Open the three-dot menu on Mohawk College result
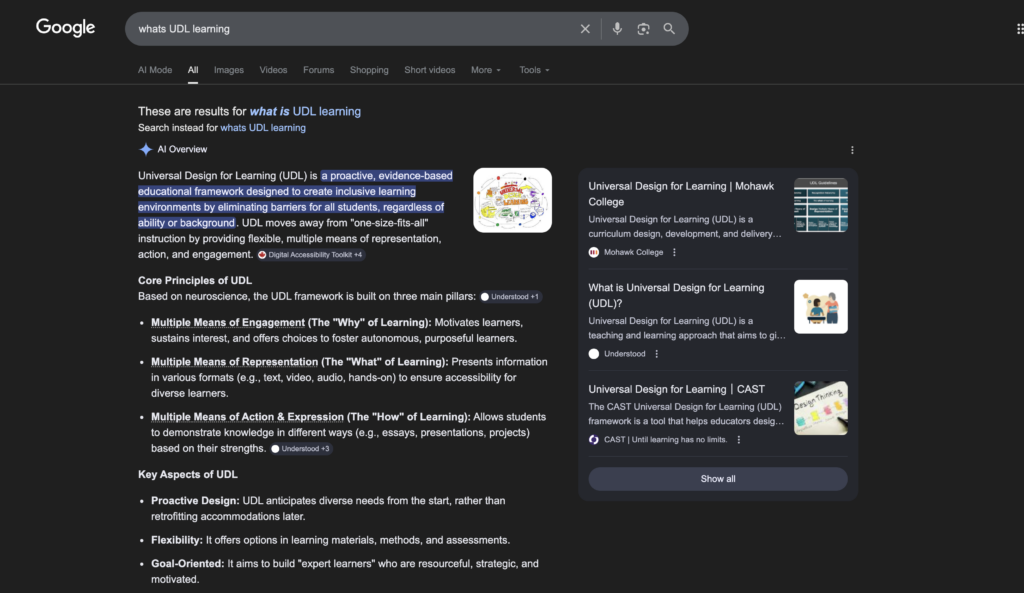The image size is (1024, 593). [x=674, y=250]
